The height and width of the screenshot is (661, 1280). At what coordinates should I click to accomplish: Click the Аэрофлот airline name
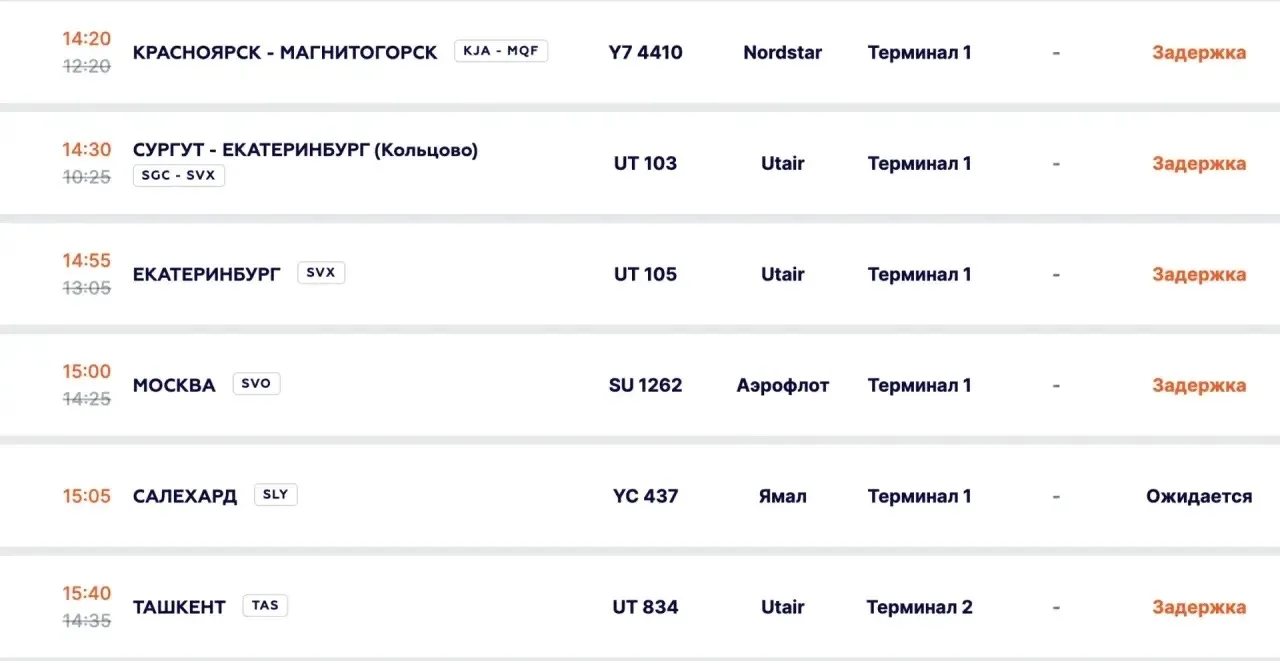point(783,385)
